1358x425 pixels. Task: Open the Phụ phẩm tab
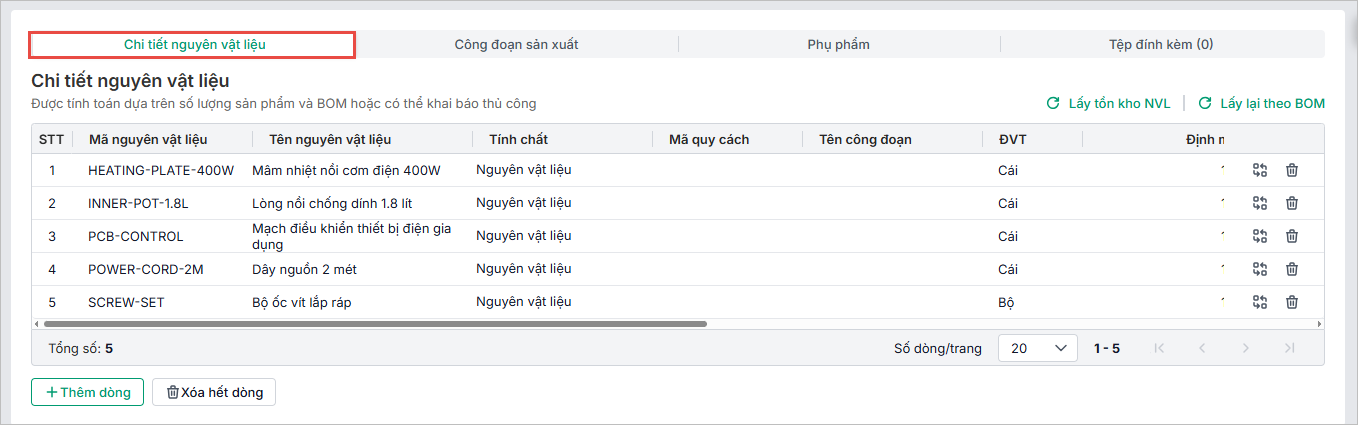[838, 44]
